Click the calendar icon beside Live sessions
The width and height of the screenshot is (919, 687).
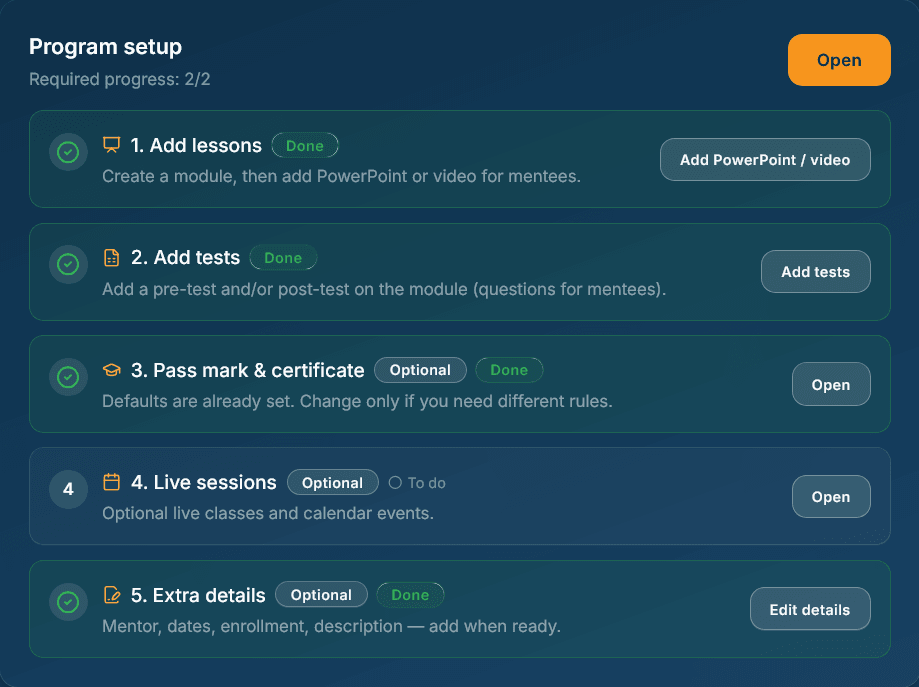pyautogui.click(x=111, y=482)
